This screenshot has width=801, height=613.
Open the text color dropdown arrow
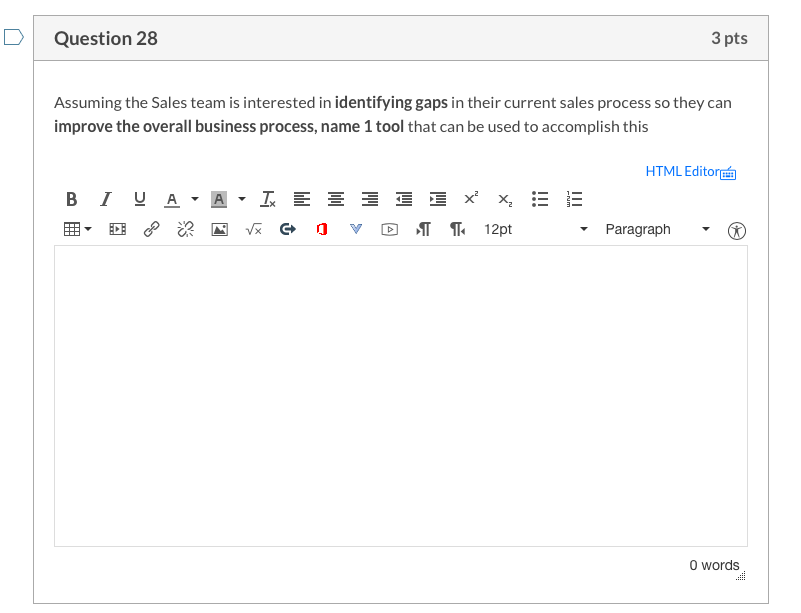tap(195, 199)
